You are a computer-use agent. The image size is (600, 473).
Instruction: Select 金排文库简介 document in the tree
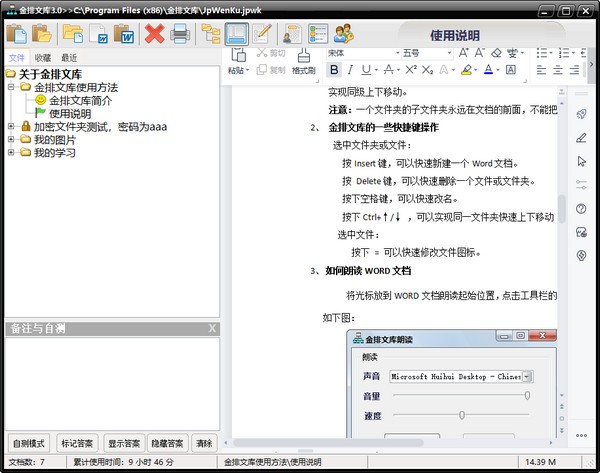pos(80,101)
